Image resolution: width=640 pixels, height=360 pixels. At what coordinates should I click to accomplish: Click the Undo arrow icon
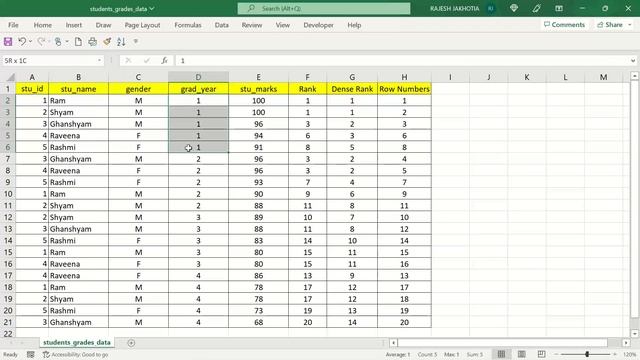click(x=22, y=42)
